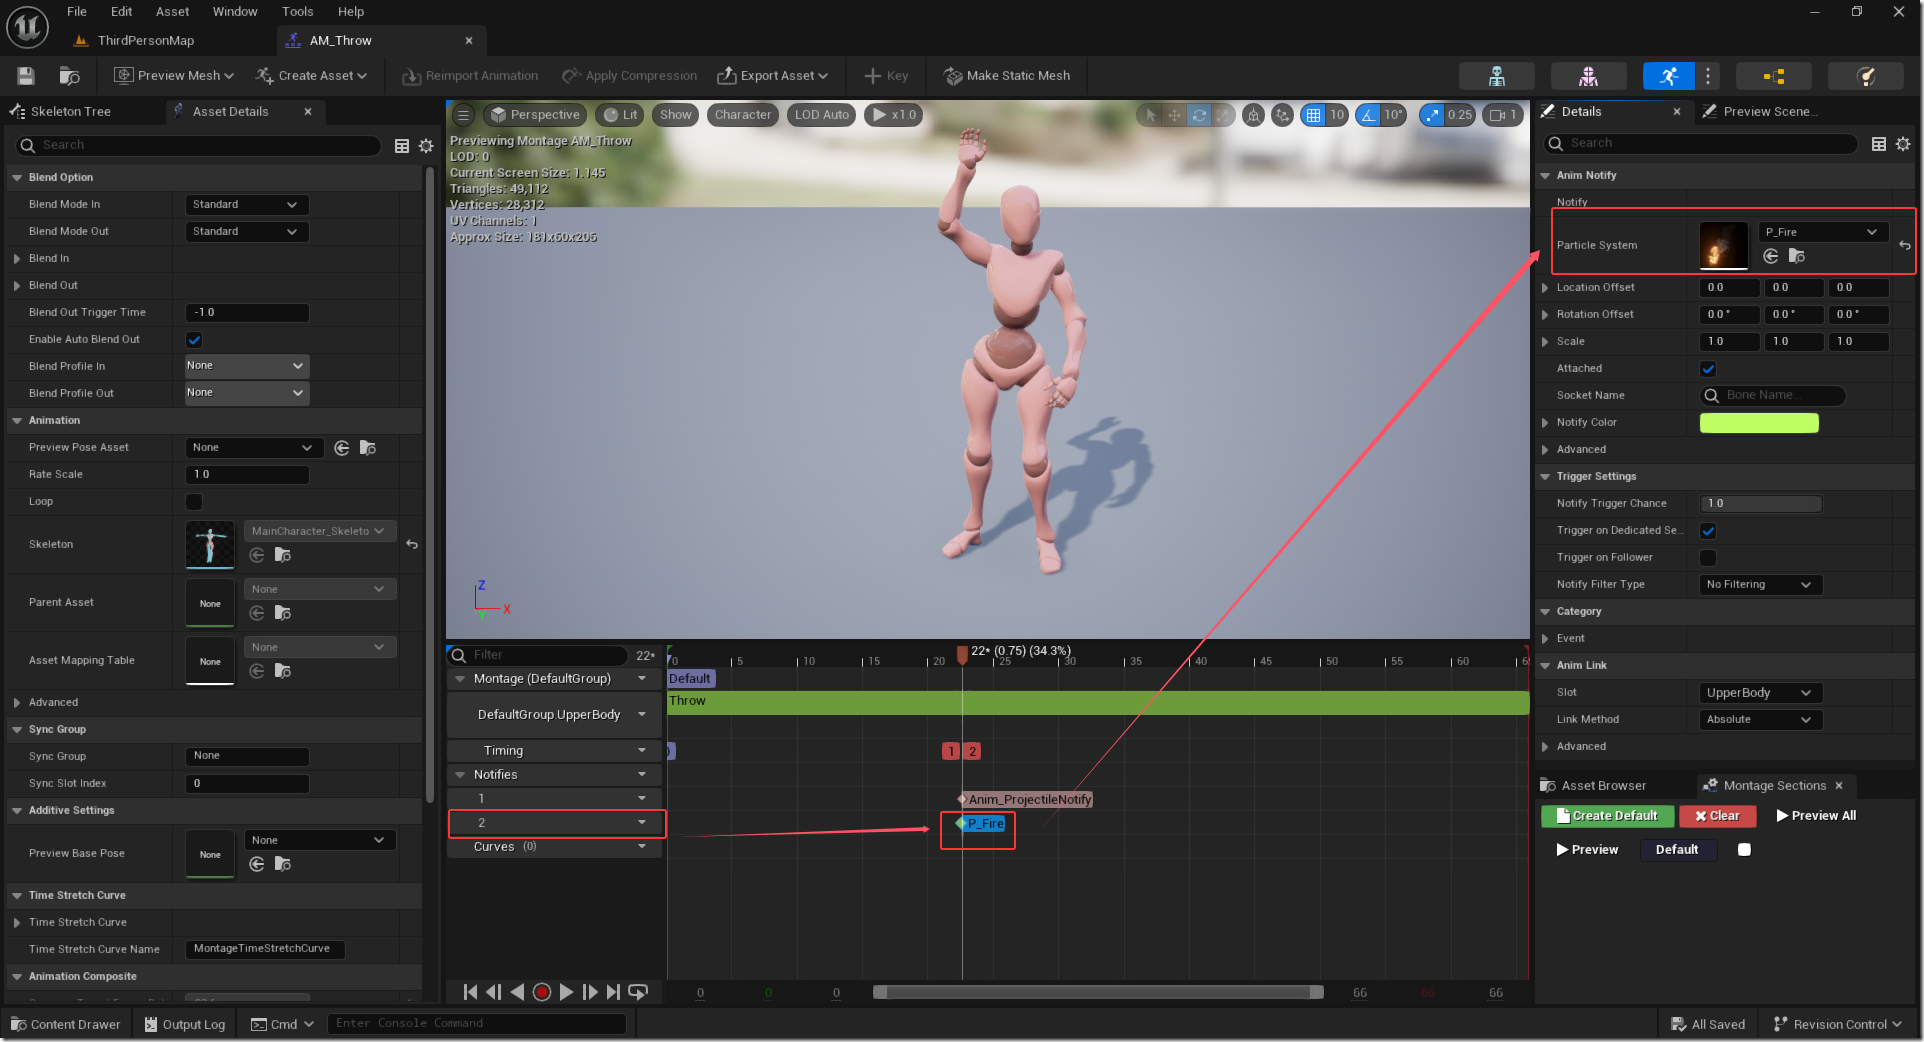Click the Create Default button
Viewport: 1924px width, 1042px height.
click(x=1606, y=816)
